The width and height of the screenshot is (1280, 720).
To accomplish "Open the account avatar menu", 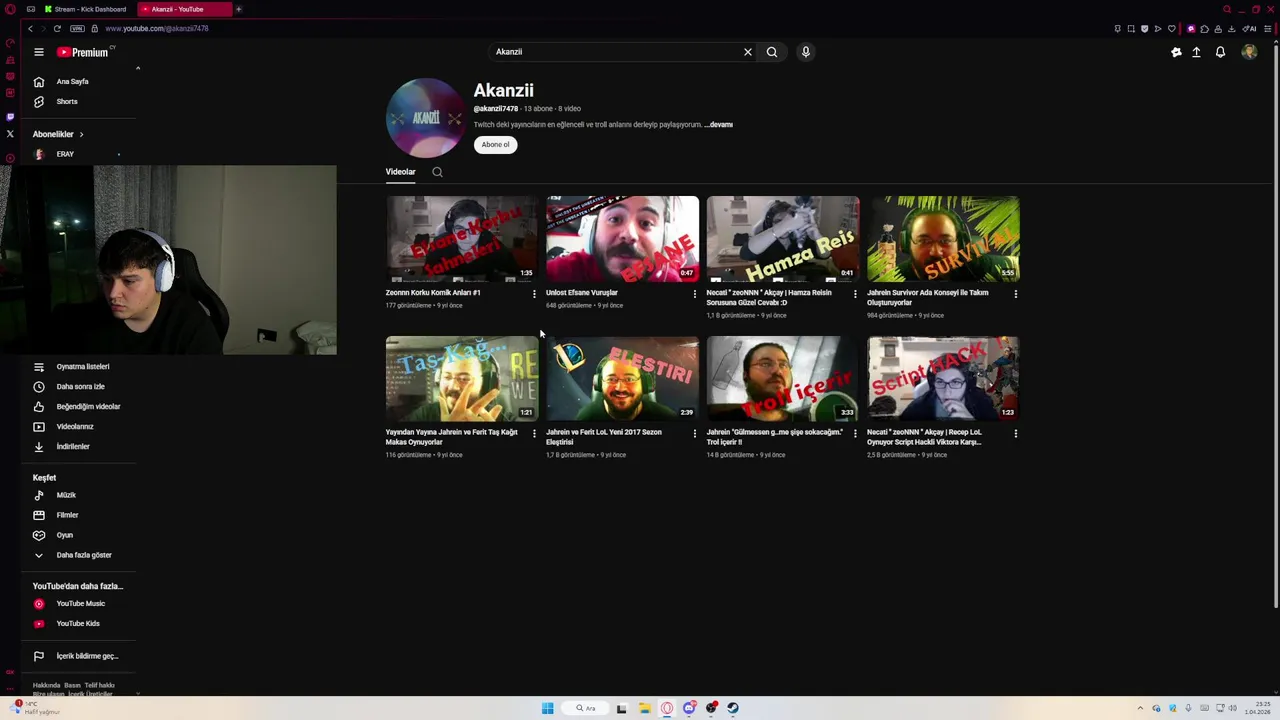I will point(1249,52).
